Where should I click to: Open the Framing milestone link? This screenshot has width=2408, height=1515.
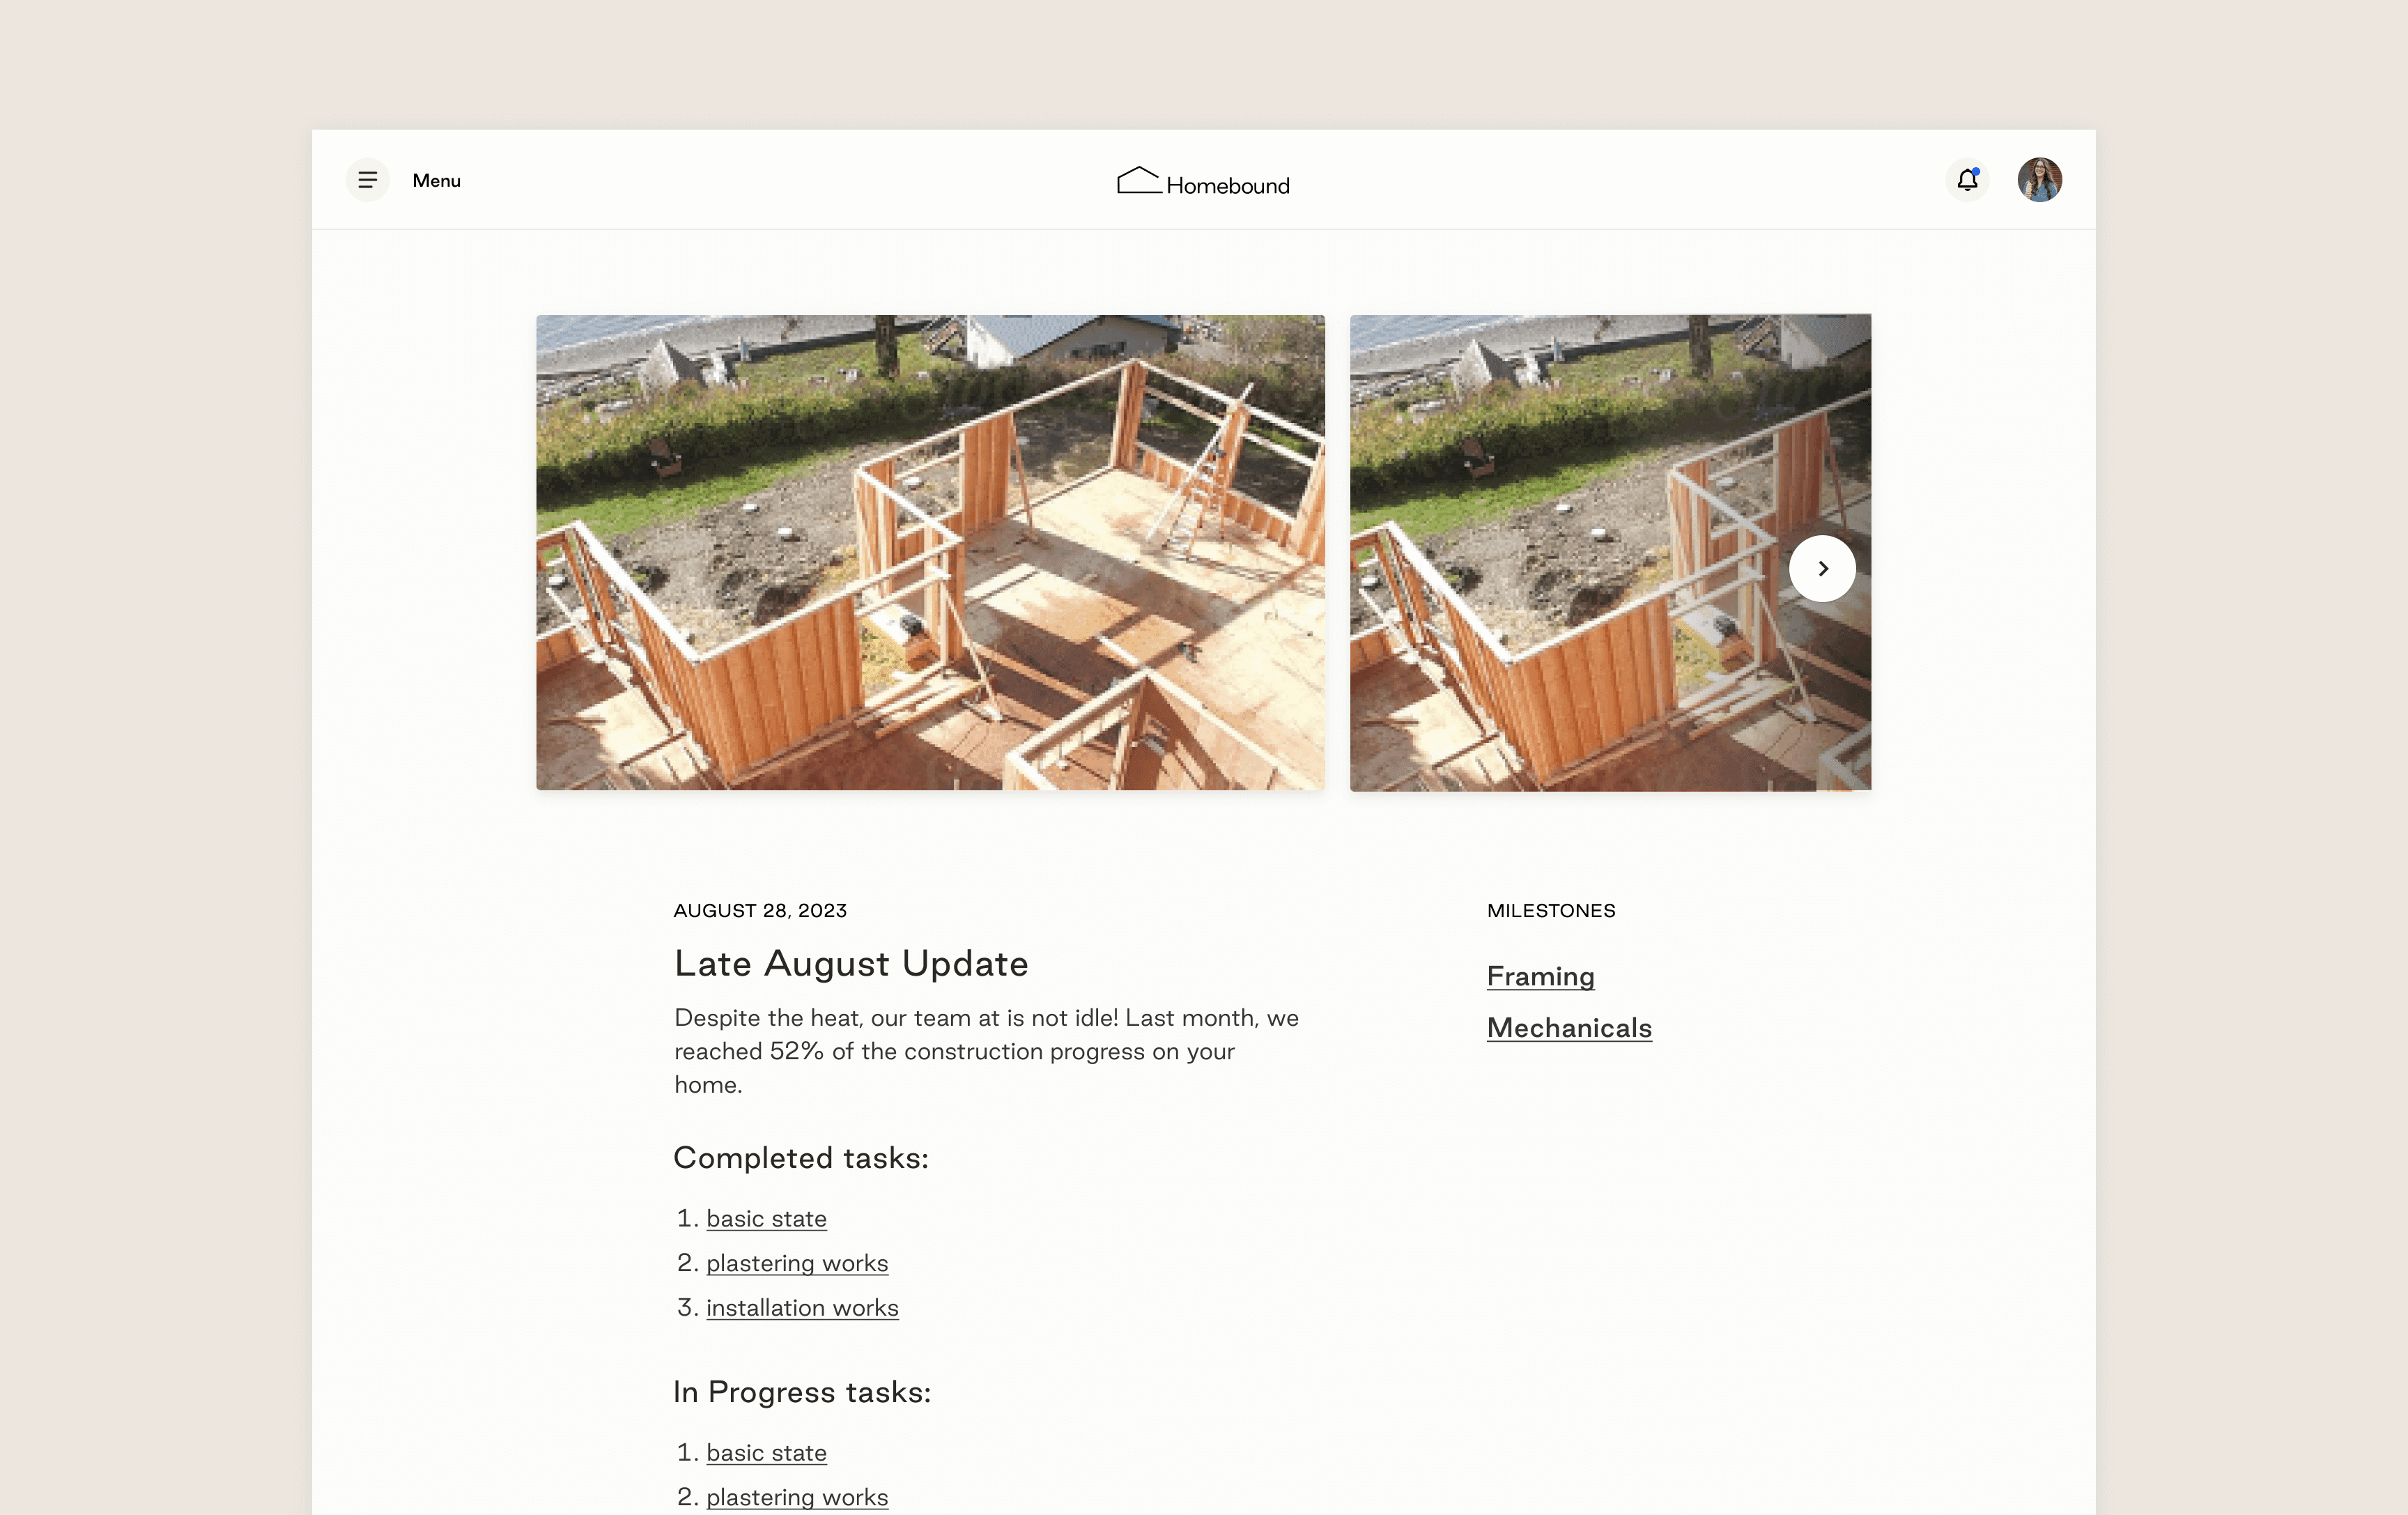(1540, 976)
